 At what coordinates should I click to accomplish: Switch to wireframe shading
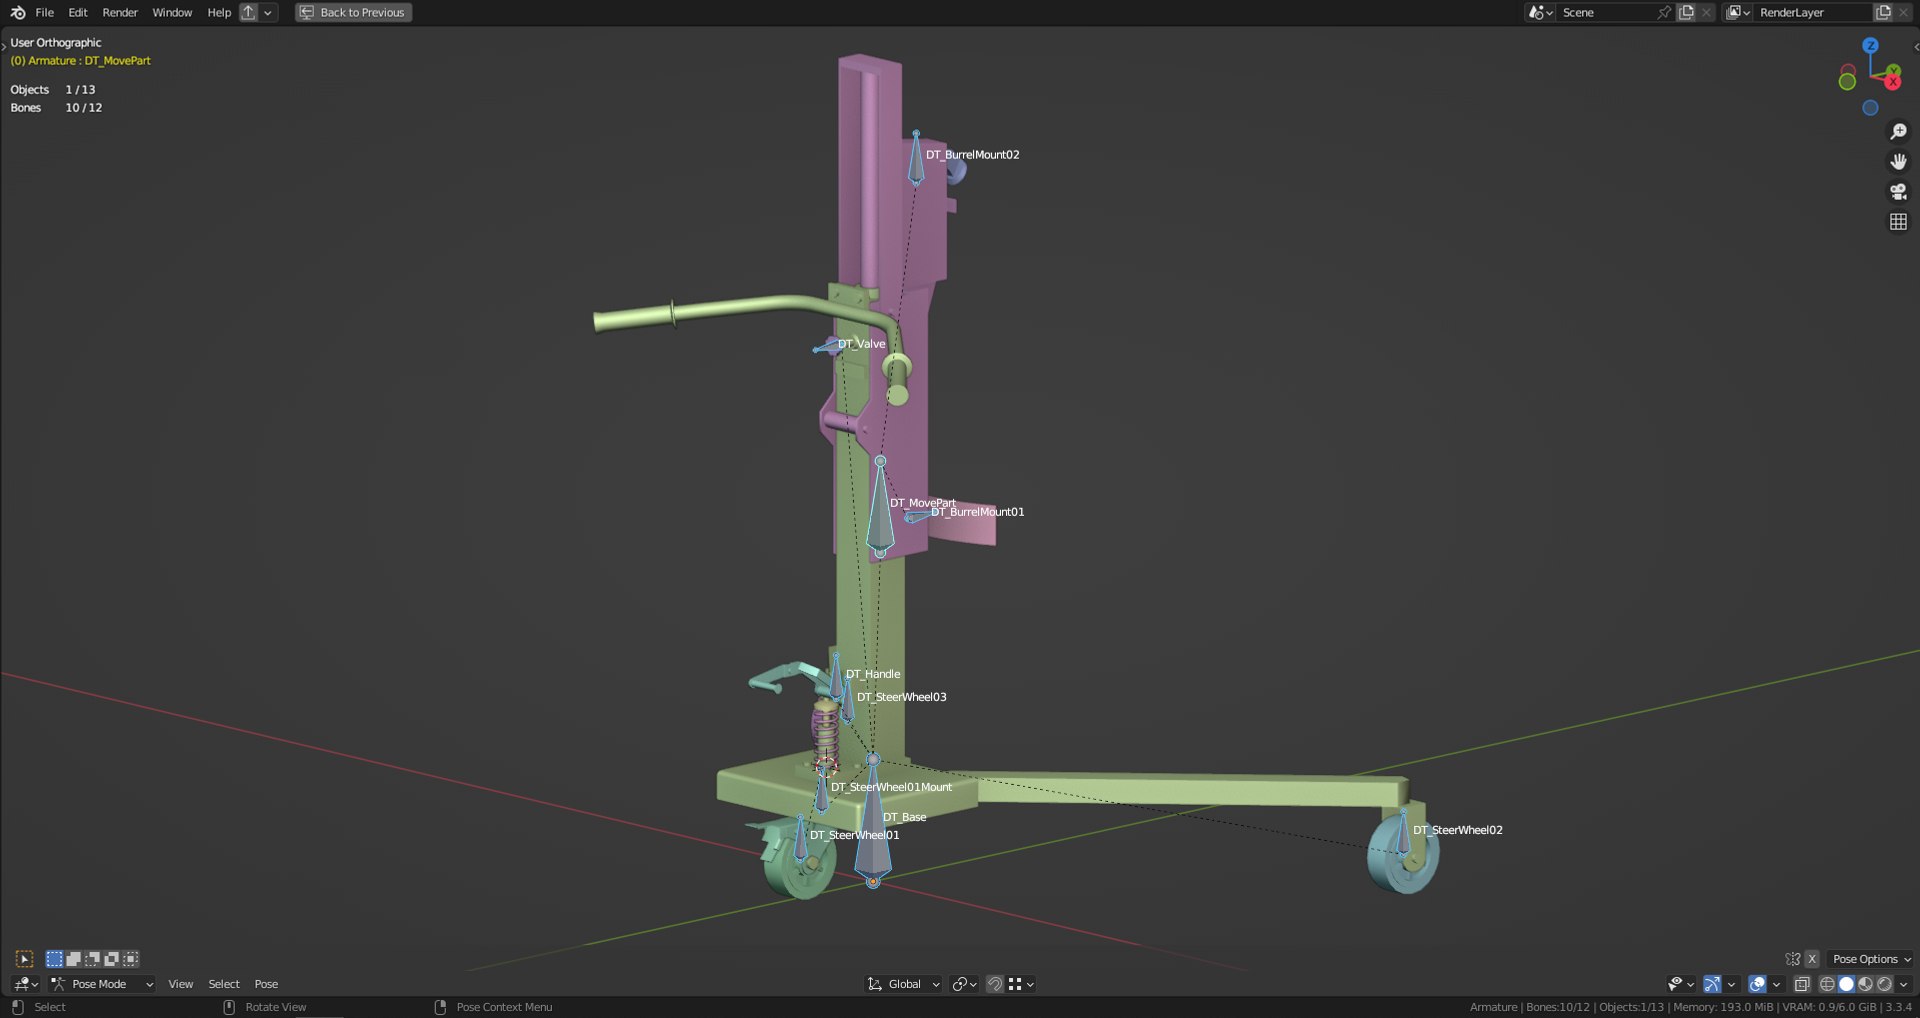(1827, 984)
